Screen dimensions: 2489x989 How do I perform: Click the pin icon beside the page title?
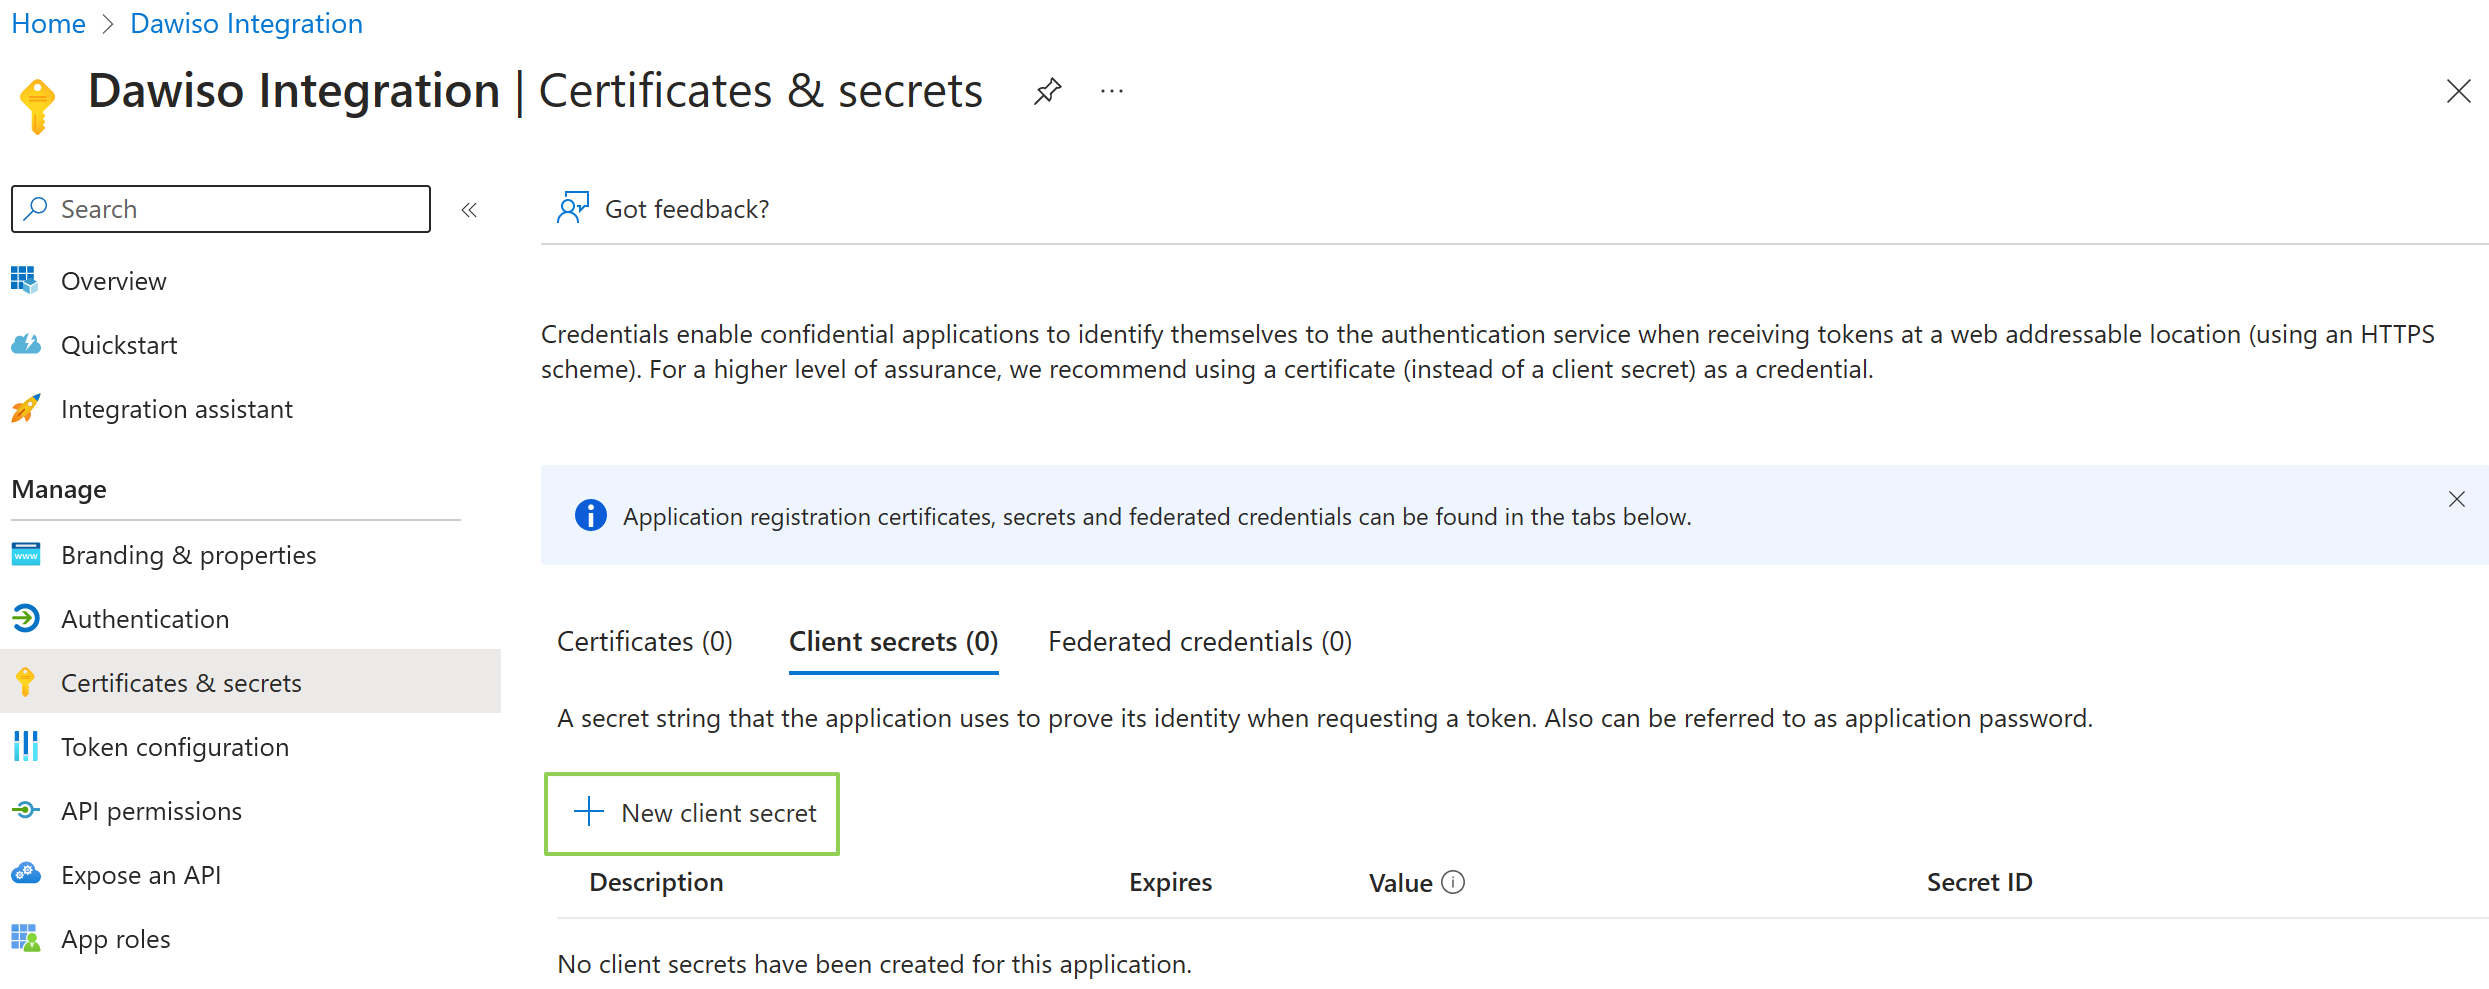[x=1047, y=92]
